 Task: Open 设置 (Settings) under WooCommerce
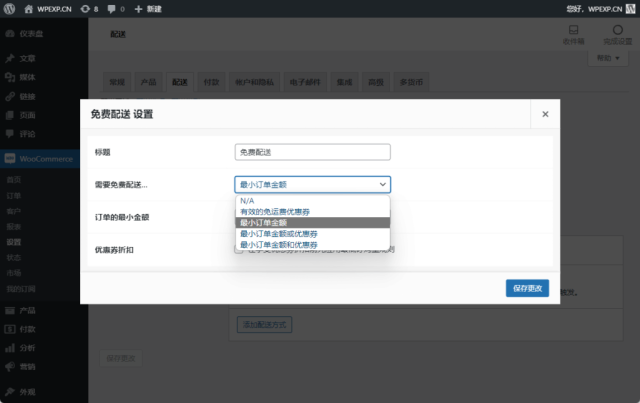coord(13,242)
